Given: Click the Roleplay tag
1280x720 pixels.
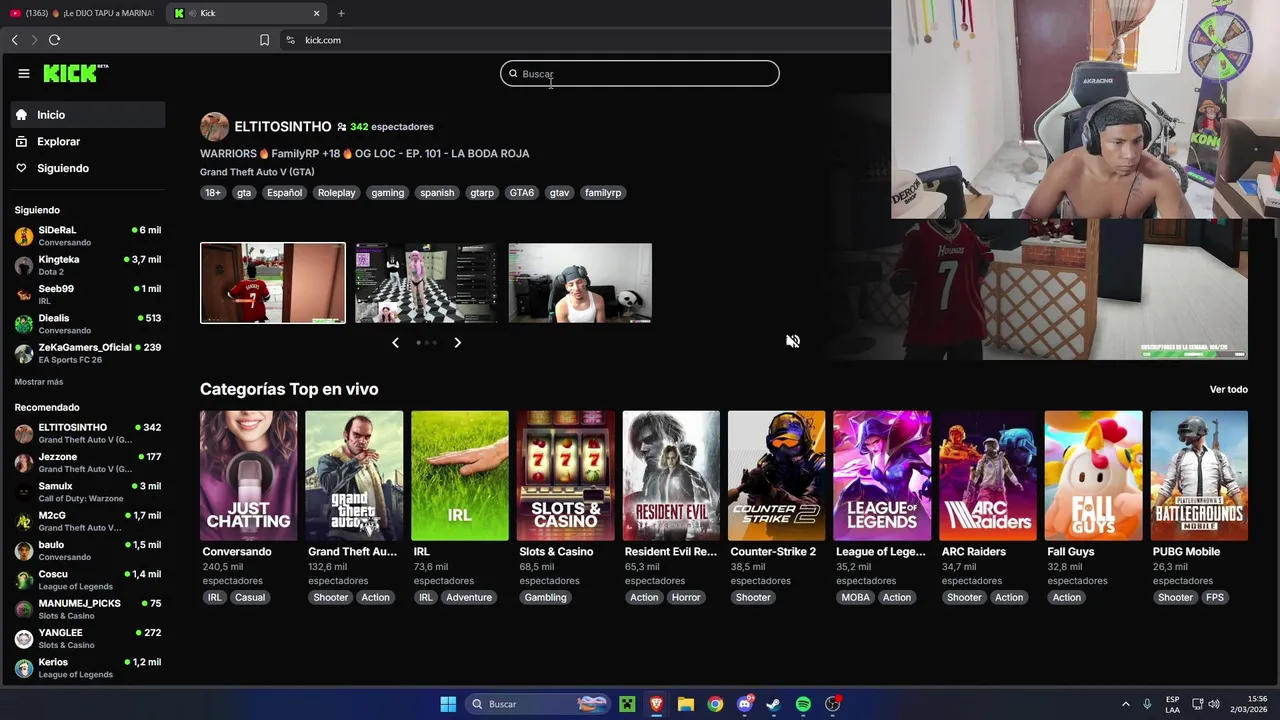Looking at the screenshot, I should pos(336,193).
